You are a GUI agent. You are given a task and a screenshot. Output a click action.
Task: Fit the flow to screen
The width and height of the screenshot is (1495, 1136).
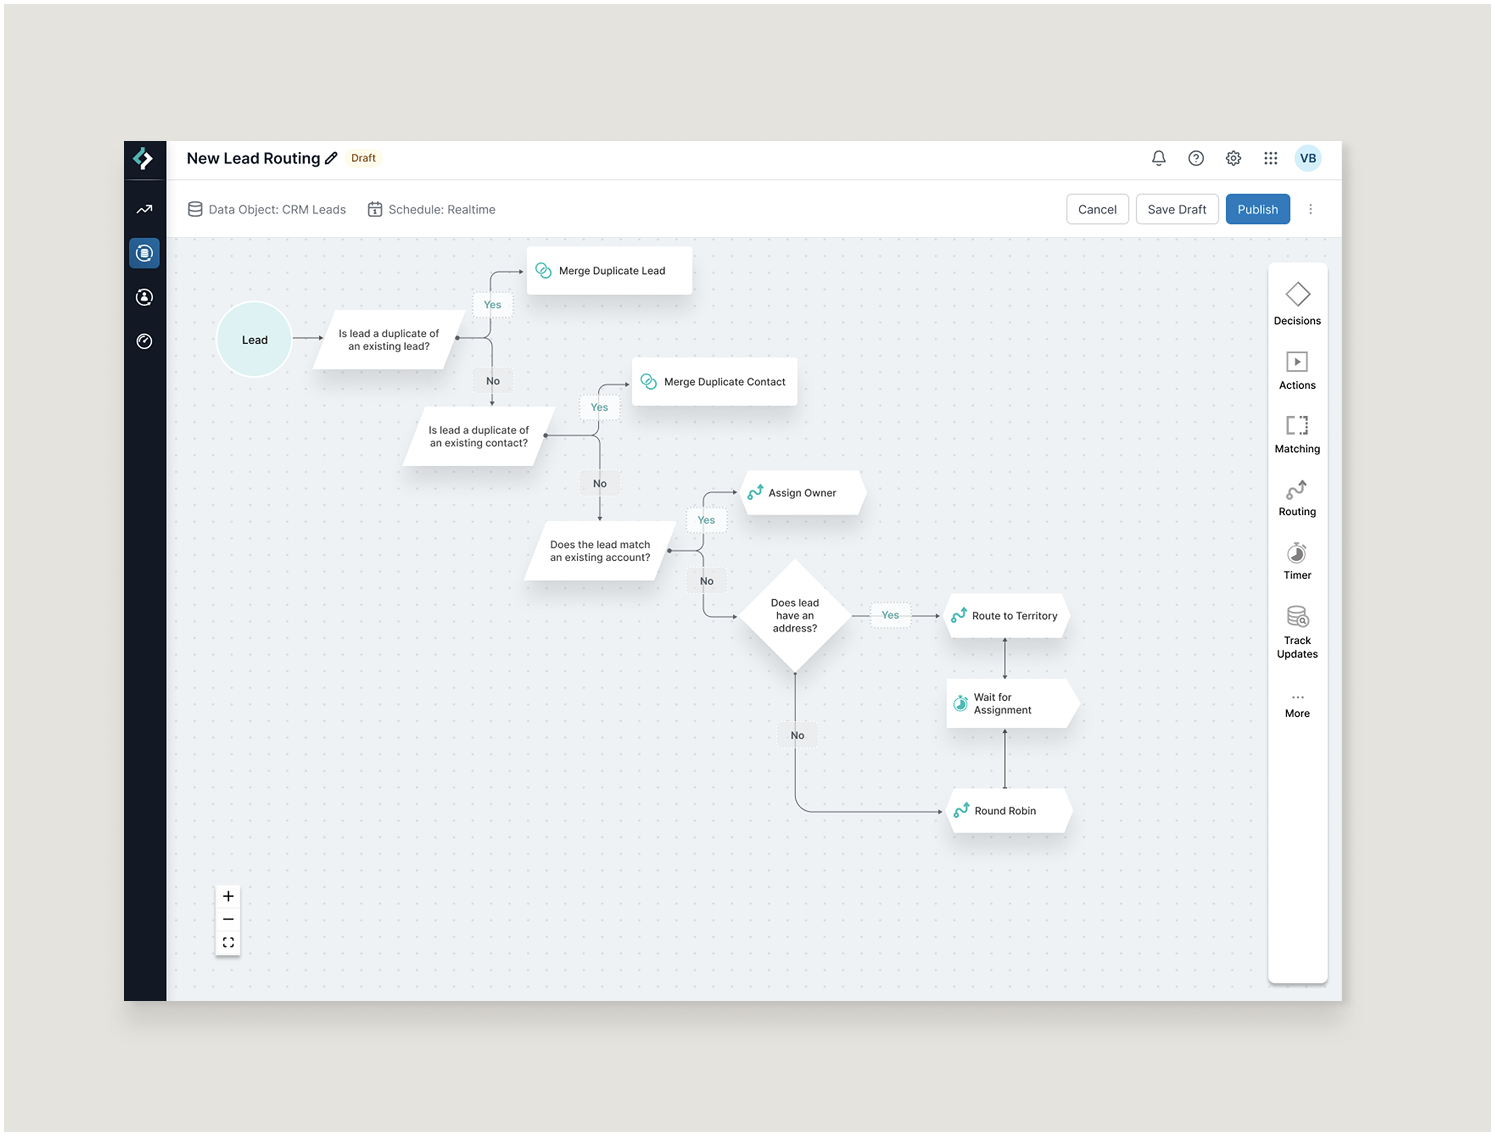pos(228,942)
